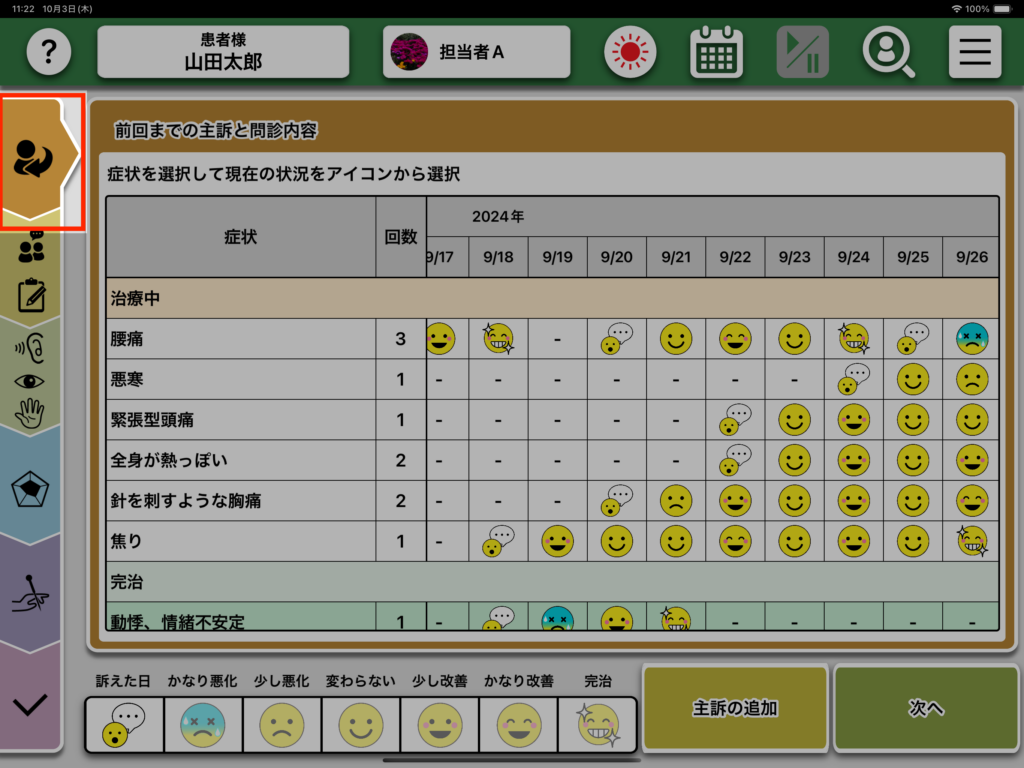This screenshot has height=768, width=1024.
Task: Click the 次へ button
Action: [x=925, y=708]
